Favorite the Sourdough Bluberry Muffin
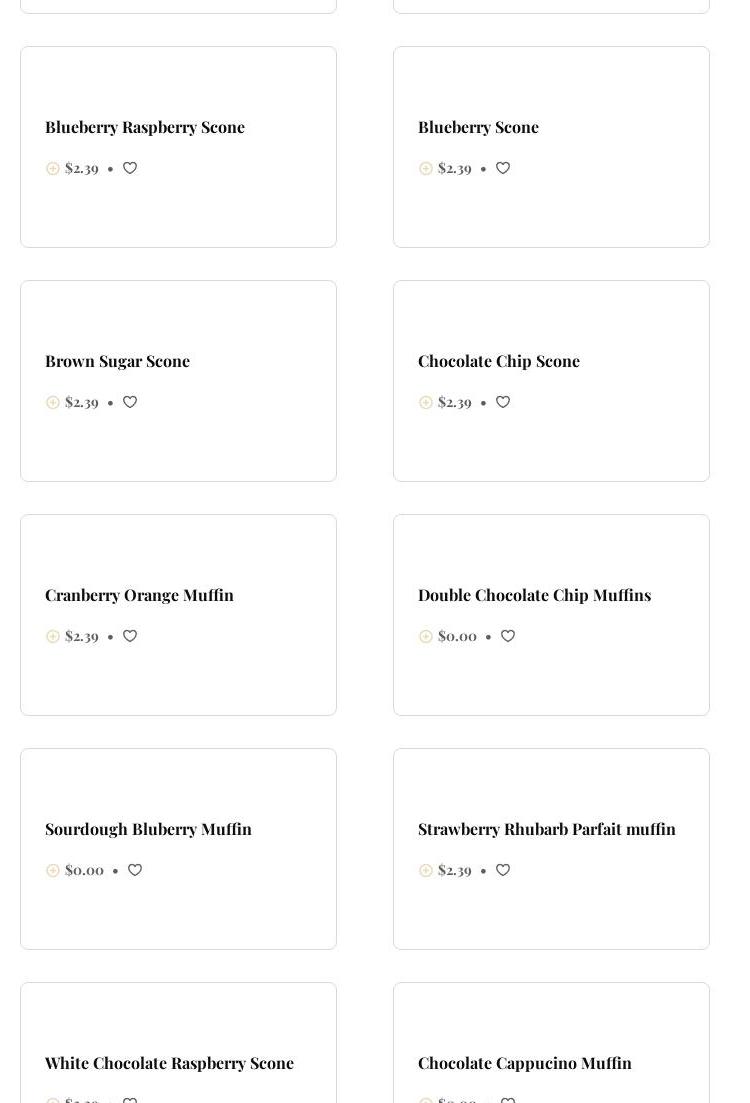This screenshot has width=750, height=1103. click(x=135, y=870)
